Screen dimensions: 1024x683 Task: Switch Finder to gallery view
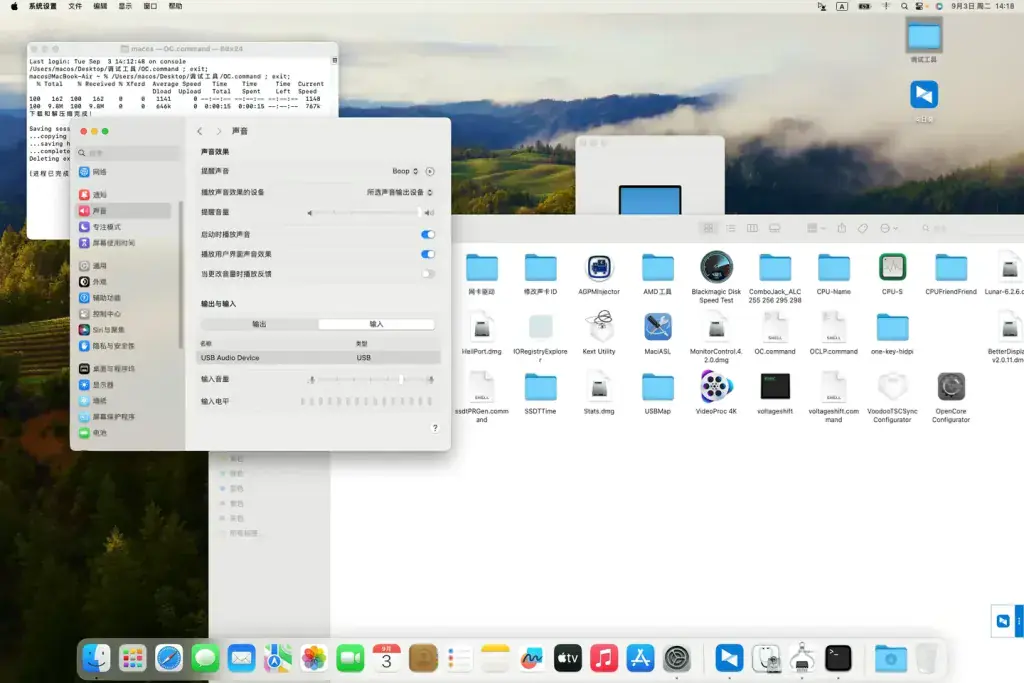click(x=775, y=228)
